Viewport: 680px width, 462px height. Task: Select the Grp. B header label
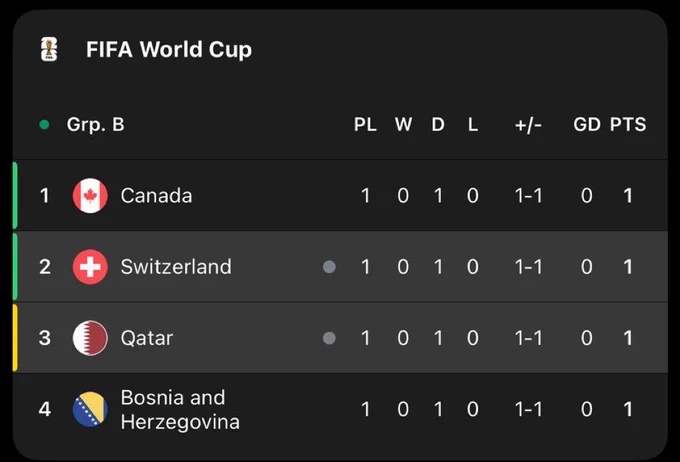[95, 125]
